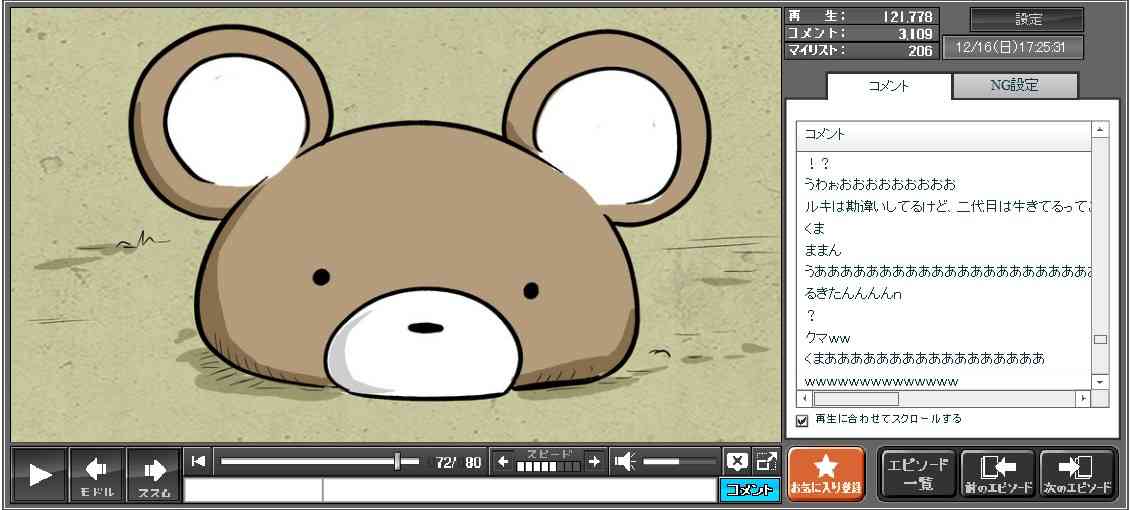Viewport: 1131px width, 510px height.
Task: Select the コメント tab
Action: pyautogui.click(x=888, y=86)
